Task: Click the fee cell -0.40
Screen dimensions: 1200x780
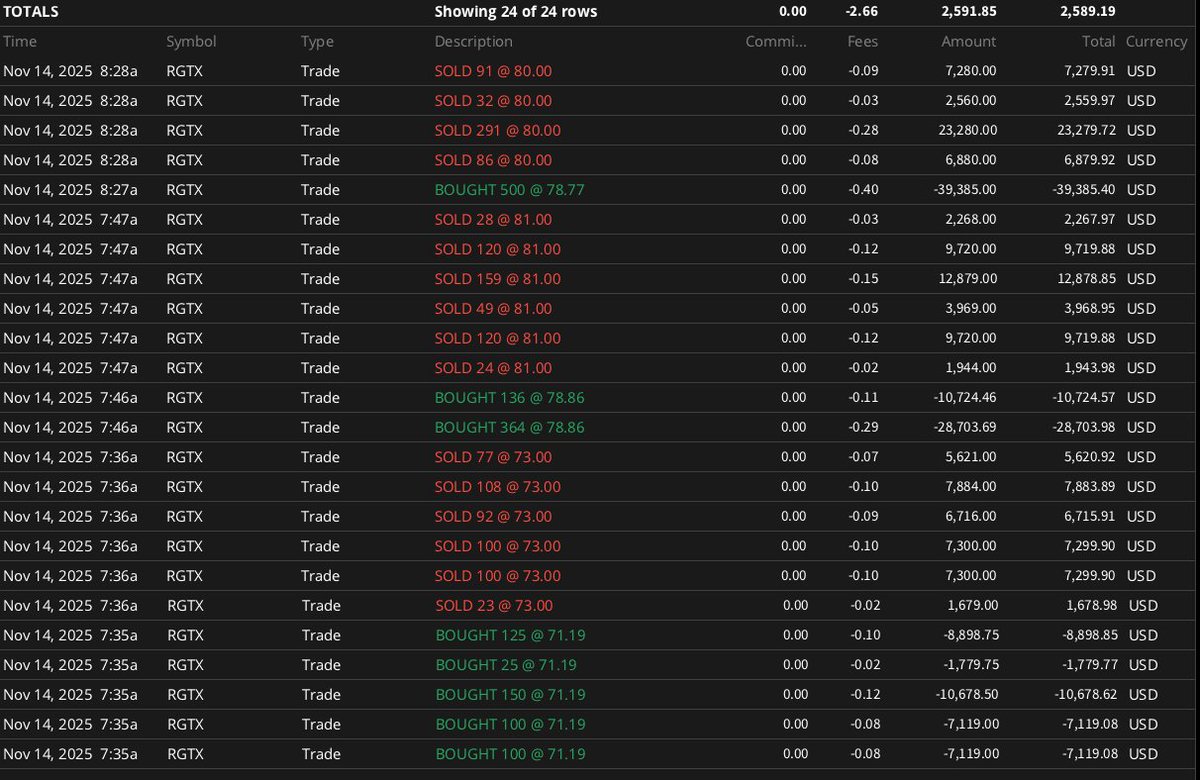Action: tap(862, 190)
